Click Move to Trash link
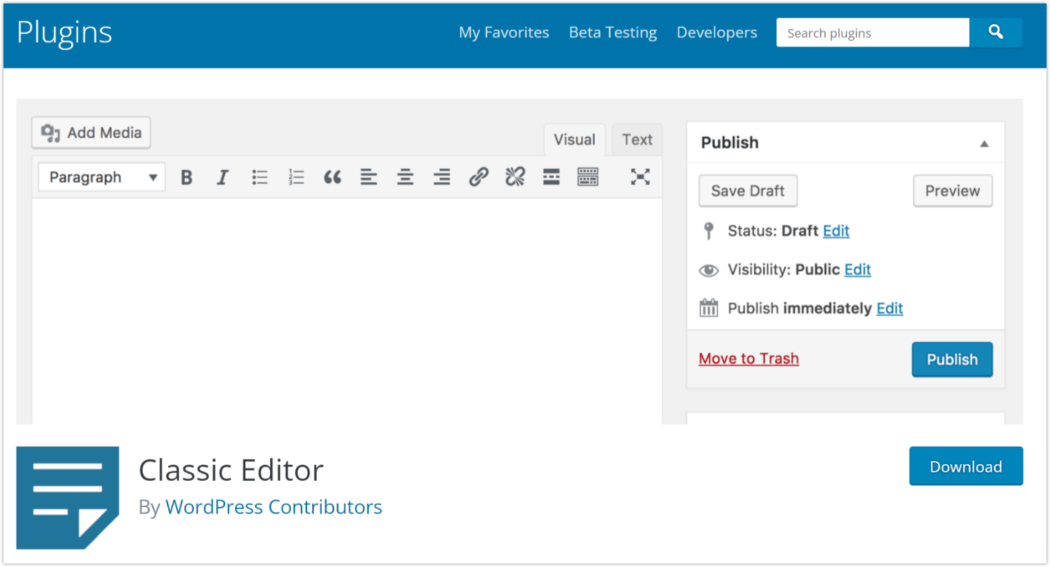The image size is (1050, 567). (749, 359)
